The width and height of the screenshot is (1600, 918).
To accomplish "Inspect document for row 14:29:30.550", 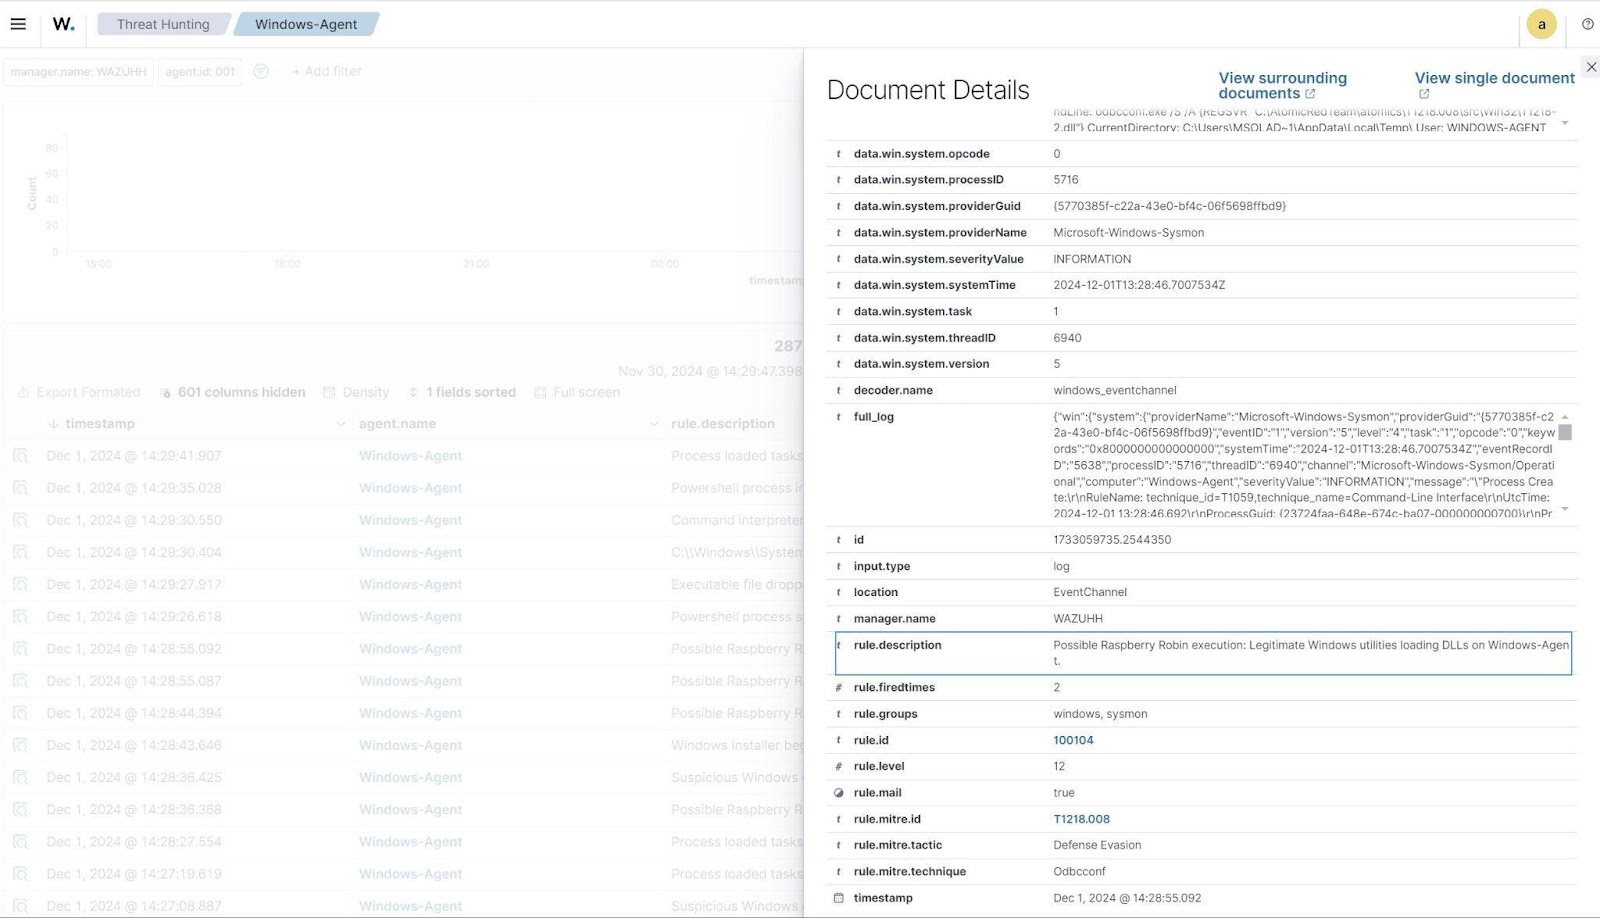I will coord(20,520).
